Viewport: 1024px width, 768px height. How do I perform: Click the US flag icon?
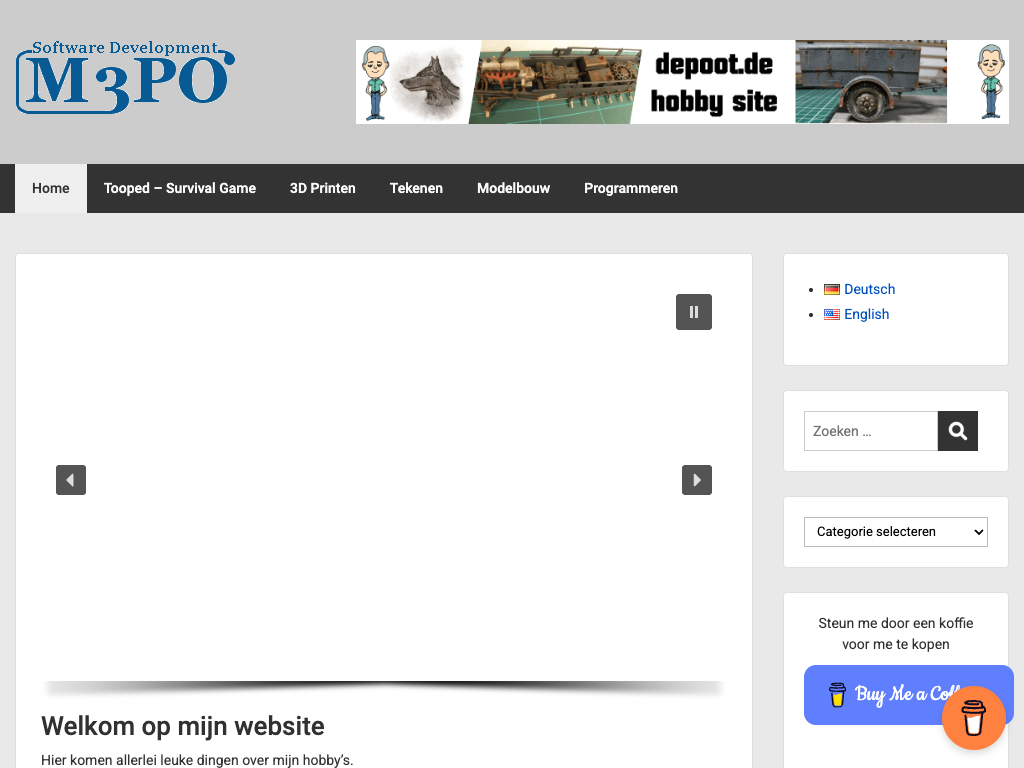[x=831, y=315]
